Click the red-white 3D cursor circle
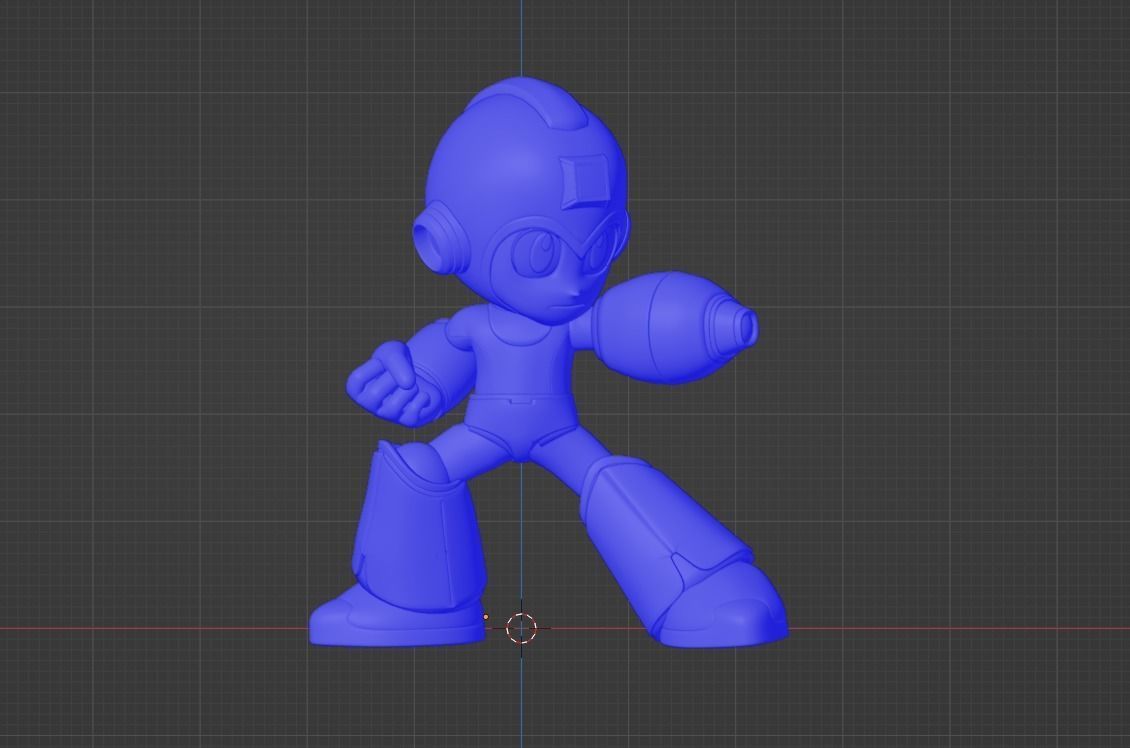 [x=521, y=628]
